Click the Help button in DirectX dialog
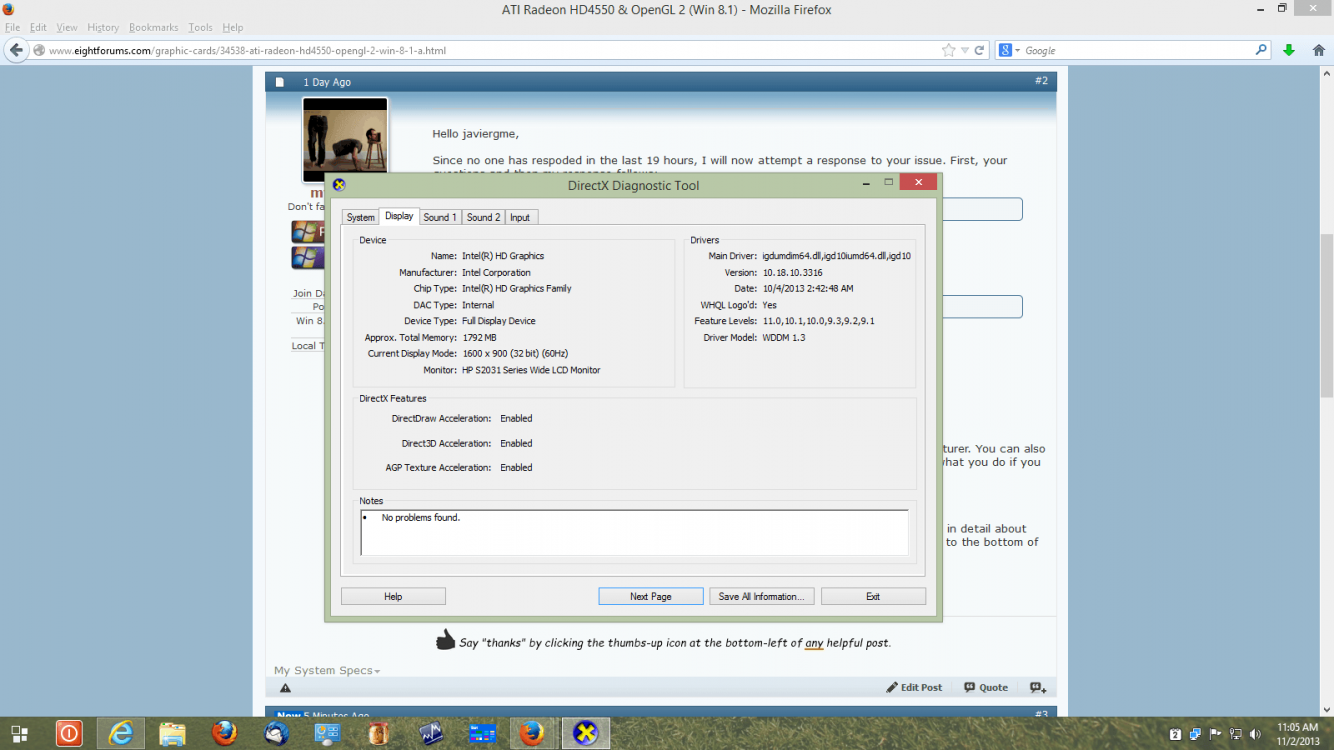Image resolution: width=1334 pixels, height=750 pixels. pos(393,596)
